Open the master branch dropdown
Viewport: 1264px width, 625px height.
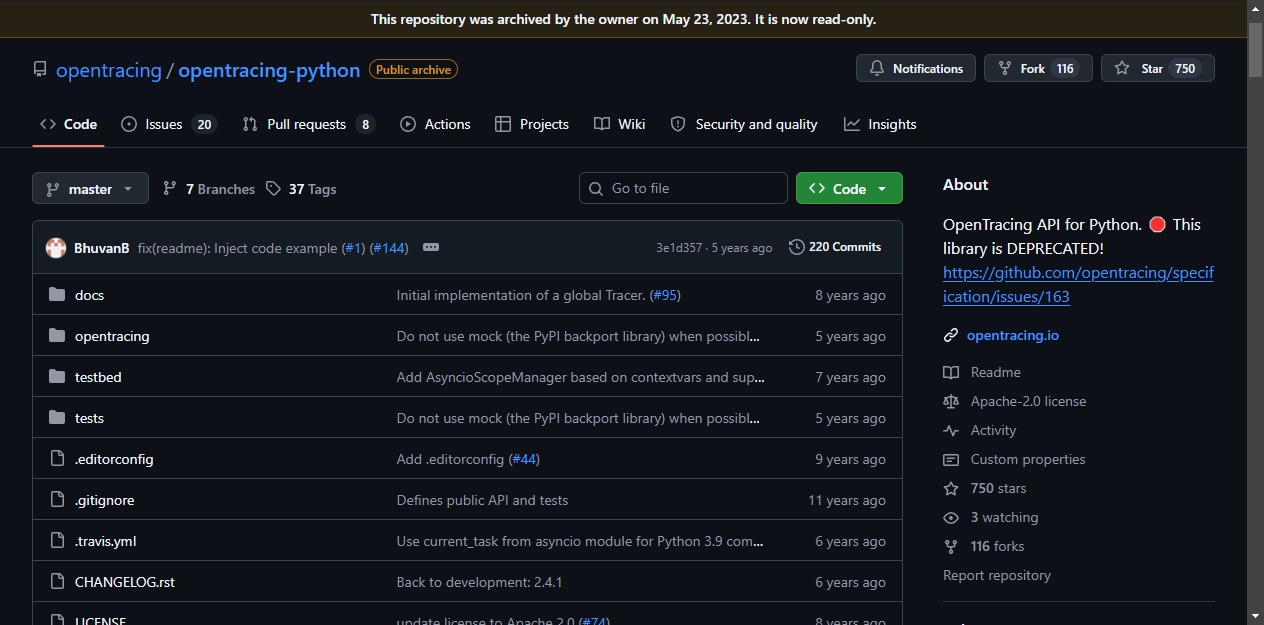point(90,188)
